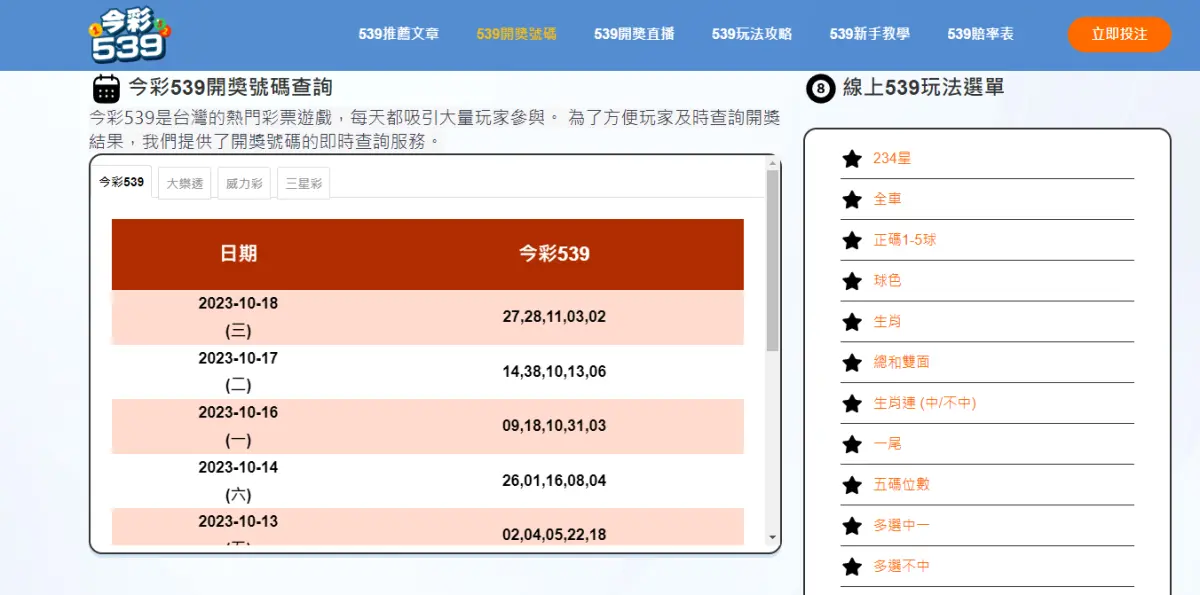
Task: Click the 8-ball icon beside 線上539玩法選單
Action: (x=820, y=89)
